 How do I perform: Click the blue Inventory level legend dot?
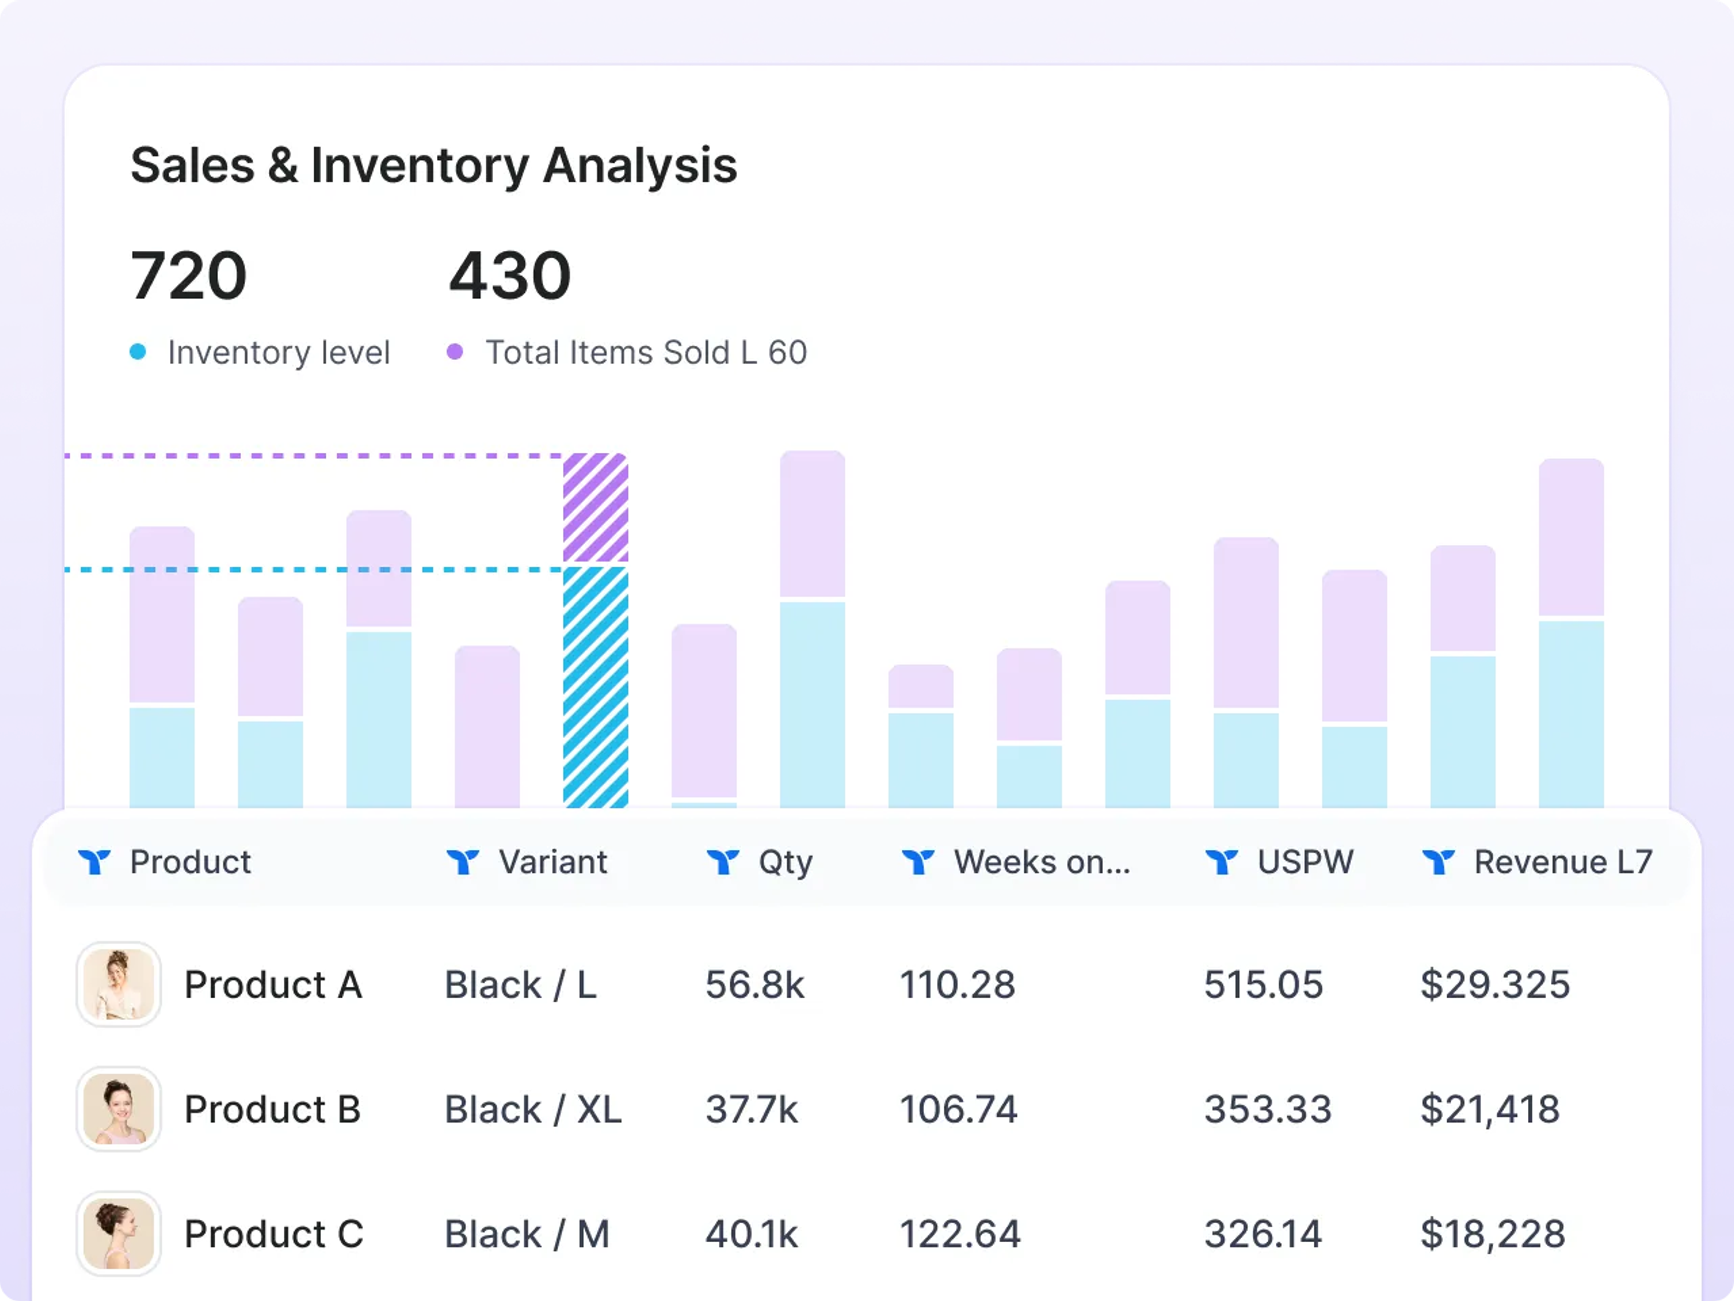138,352
